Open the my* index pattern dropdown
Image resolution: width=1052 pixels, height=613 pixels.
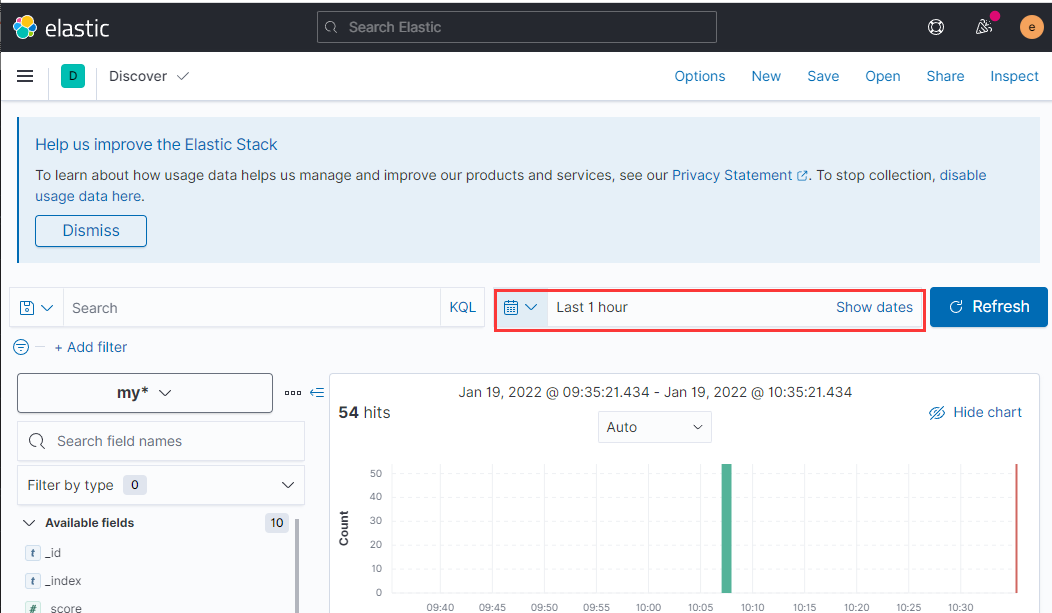tap(145, 393)
